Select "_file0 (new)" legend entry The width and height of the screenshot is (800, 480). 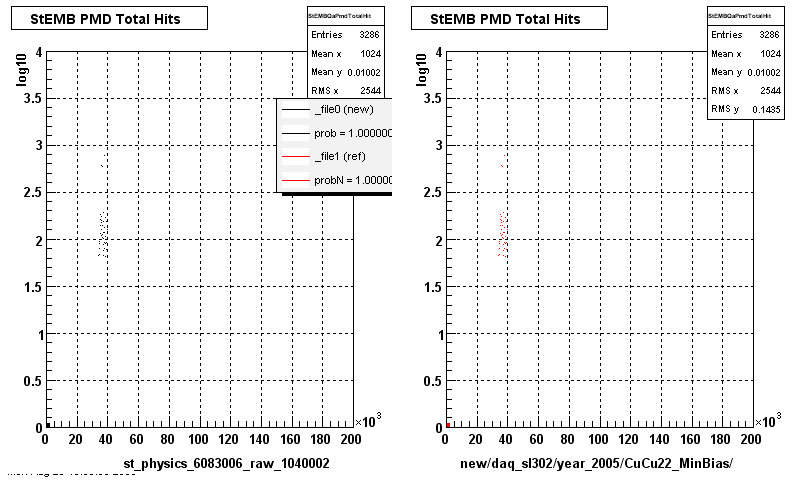point(344,109)
